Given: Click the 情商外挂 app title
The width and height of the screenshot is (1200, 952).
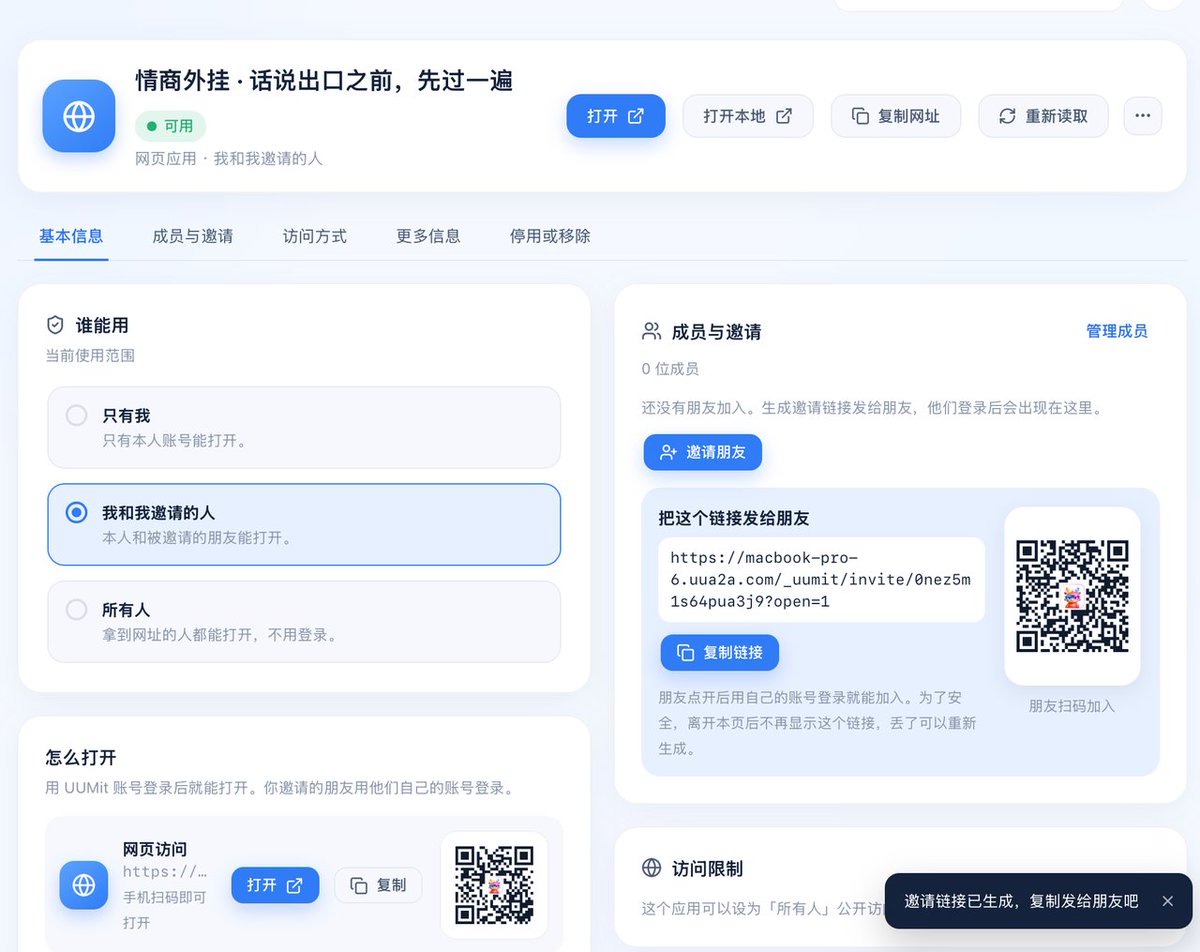Looking at the screenshot, I should pos(324,81).
